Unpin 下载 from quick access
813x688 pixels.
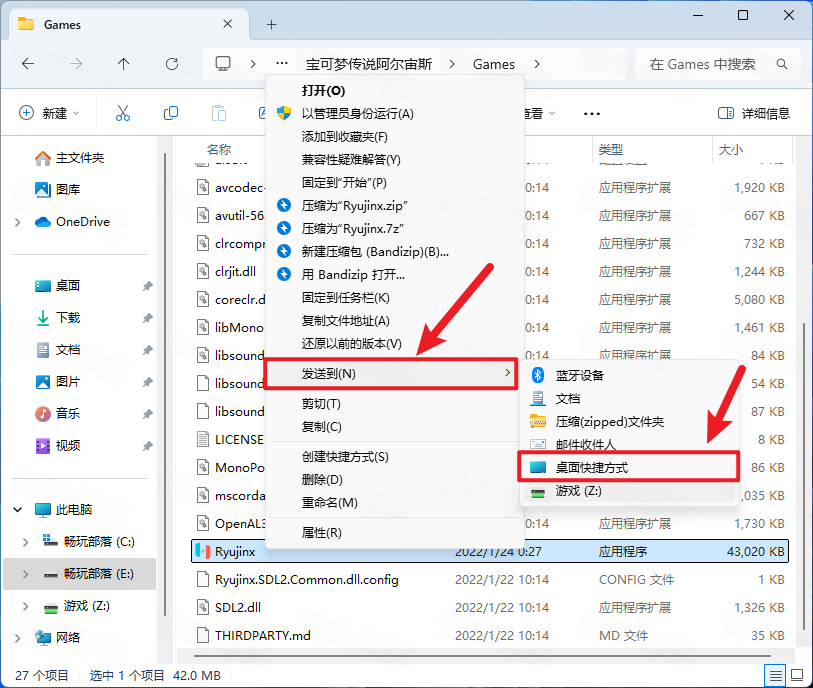148,318
